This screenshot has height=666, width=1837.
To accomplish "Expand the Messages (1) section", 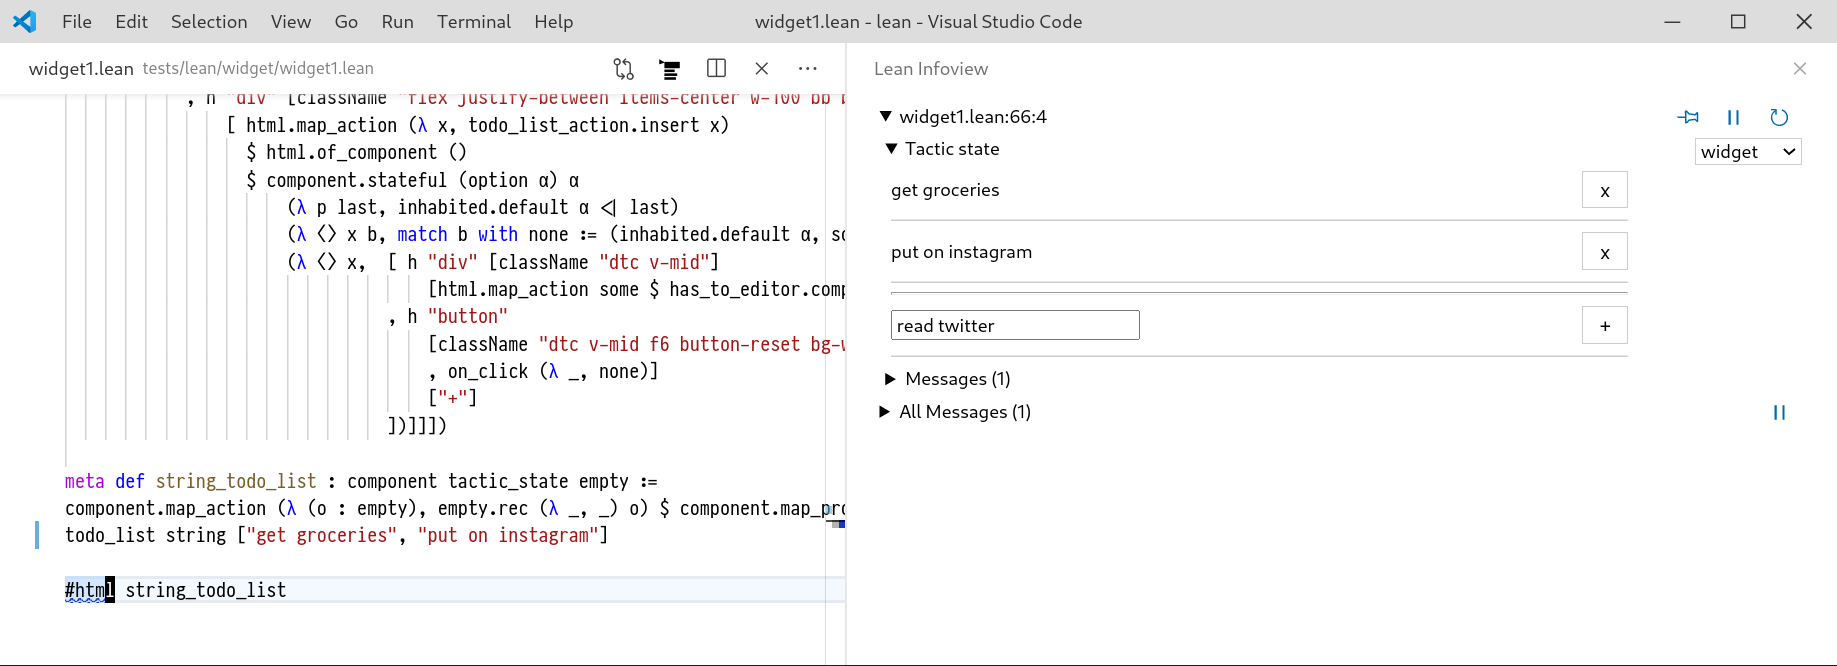I will (x=891, y=379).
